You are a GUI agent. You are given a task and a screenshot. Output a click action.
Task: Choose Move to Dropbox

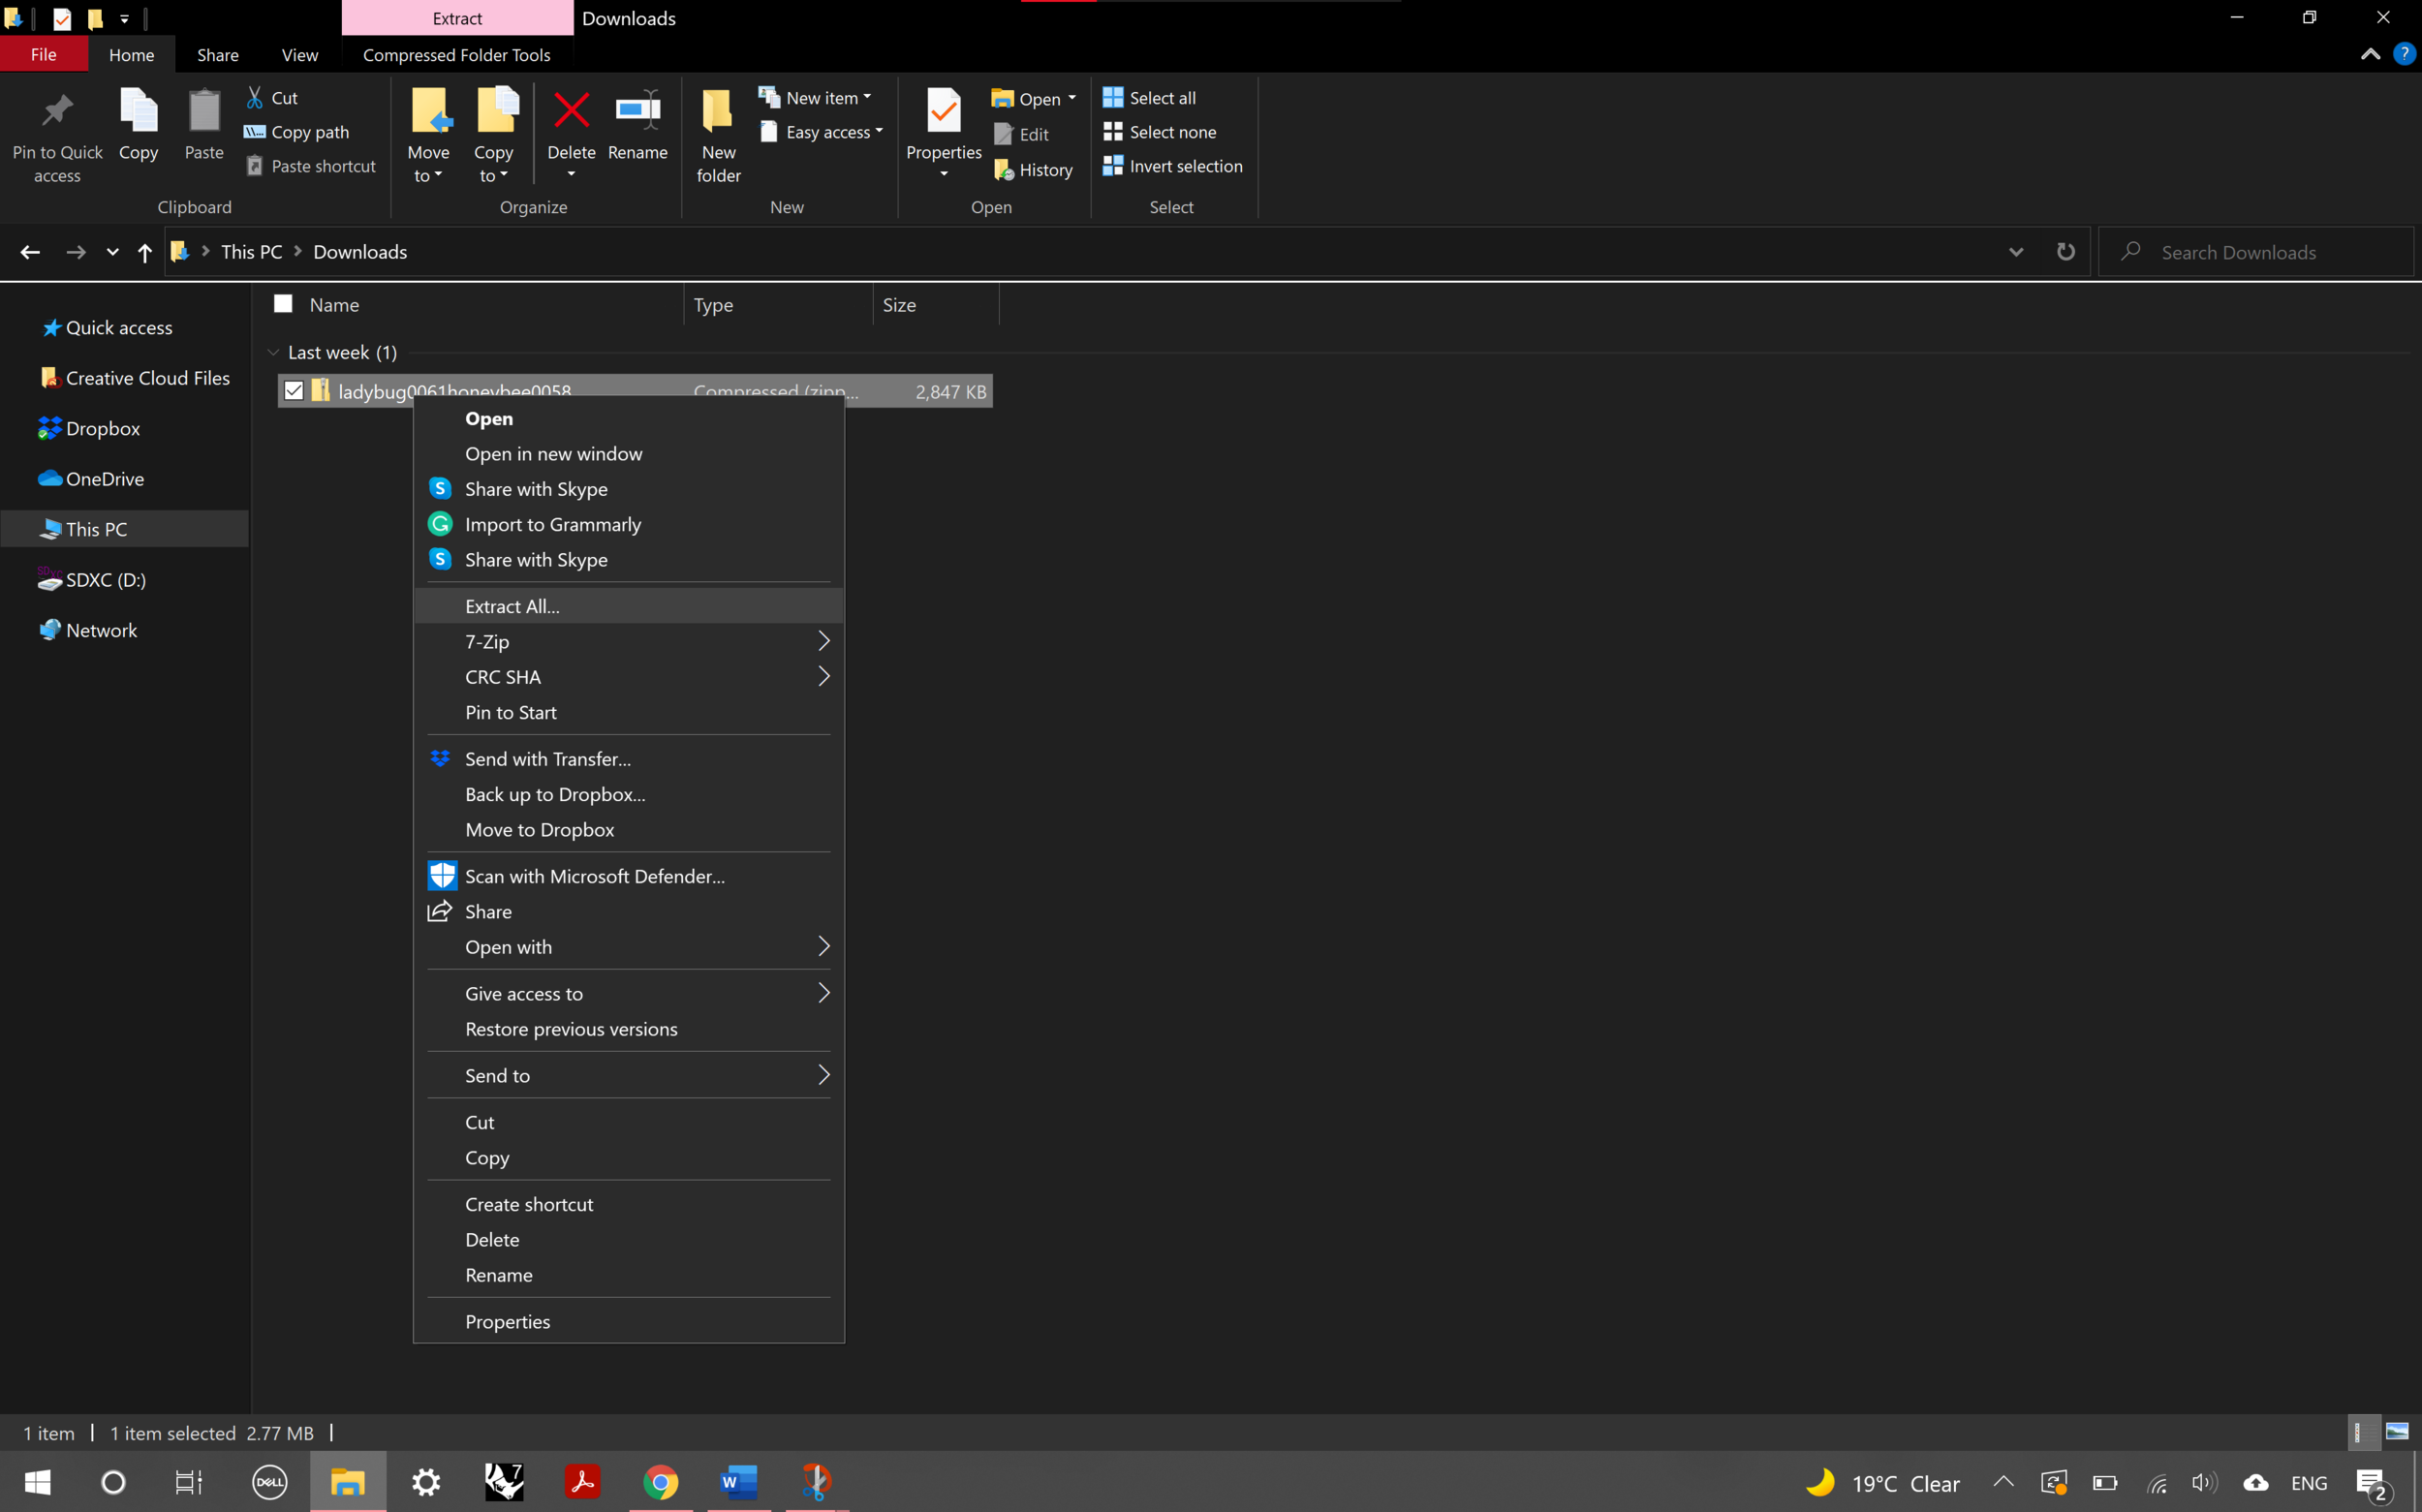[628, 829]
